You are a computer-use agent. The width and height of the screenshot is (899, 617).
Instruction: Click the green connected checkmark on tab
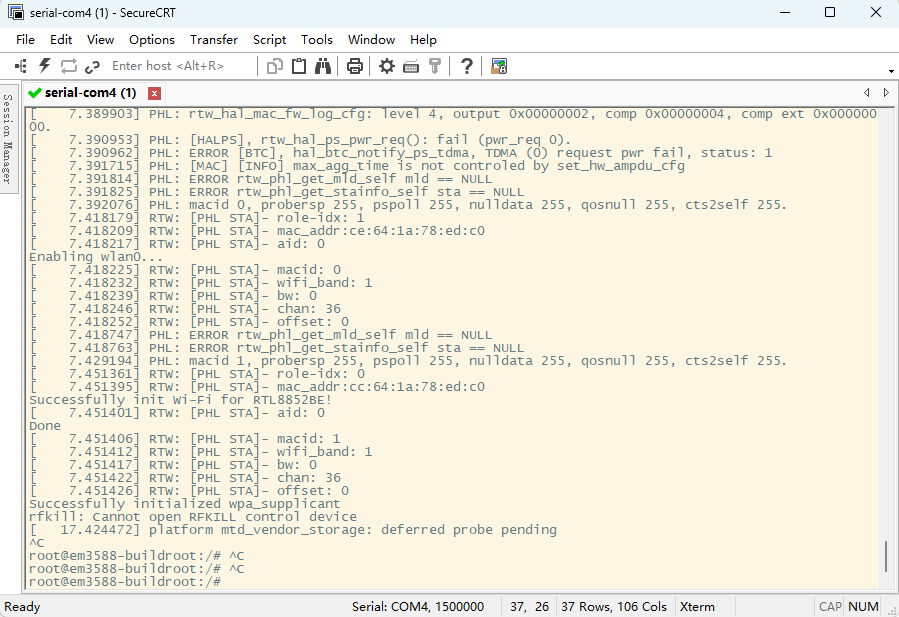(x=34, y=93)
